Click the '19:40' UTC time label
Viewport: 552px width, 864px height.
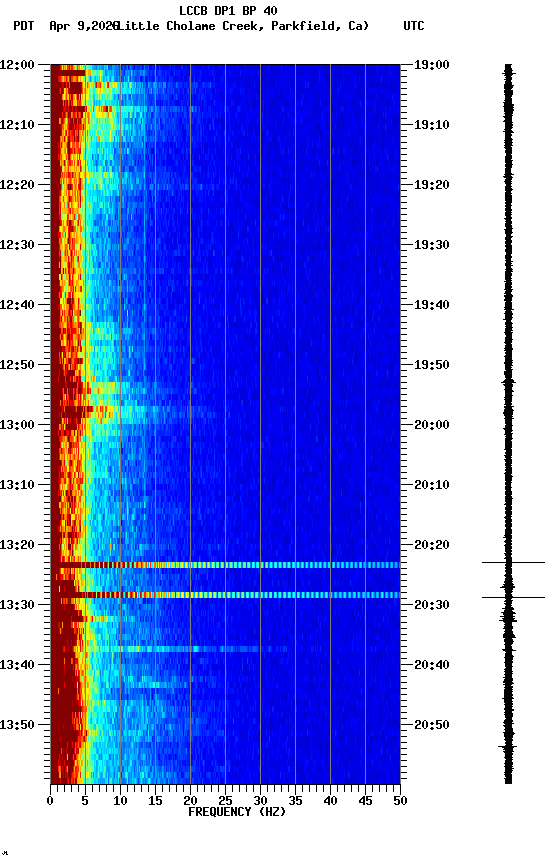click(x=432, y=305)
